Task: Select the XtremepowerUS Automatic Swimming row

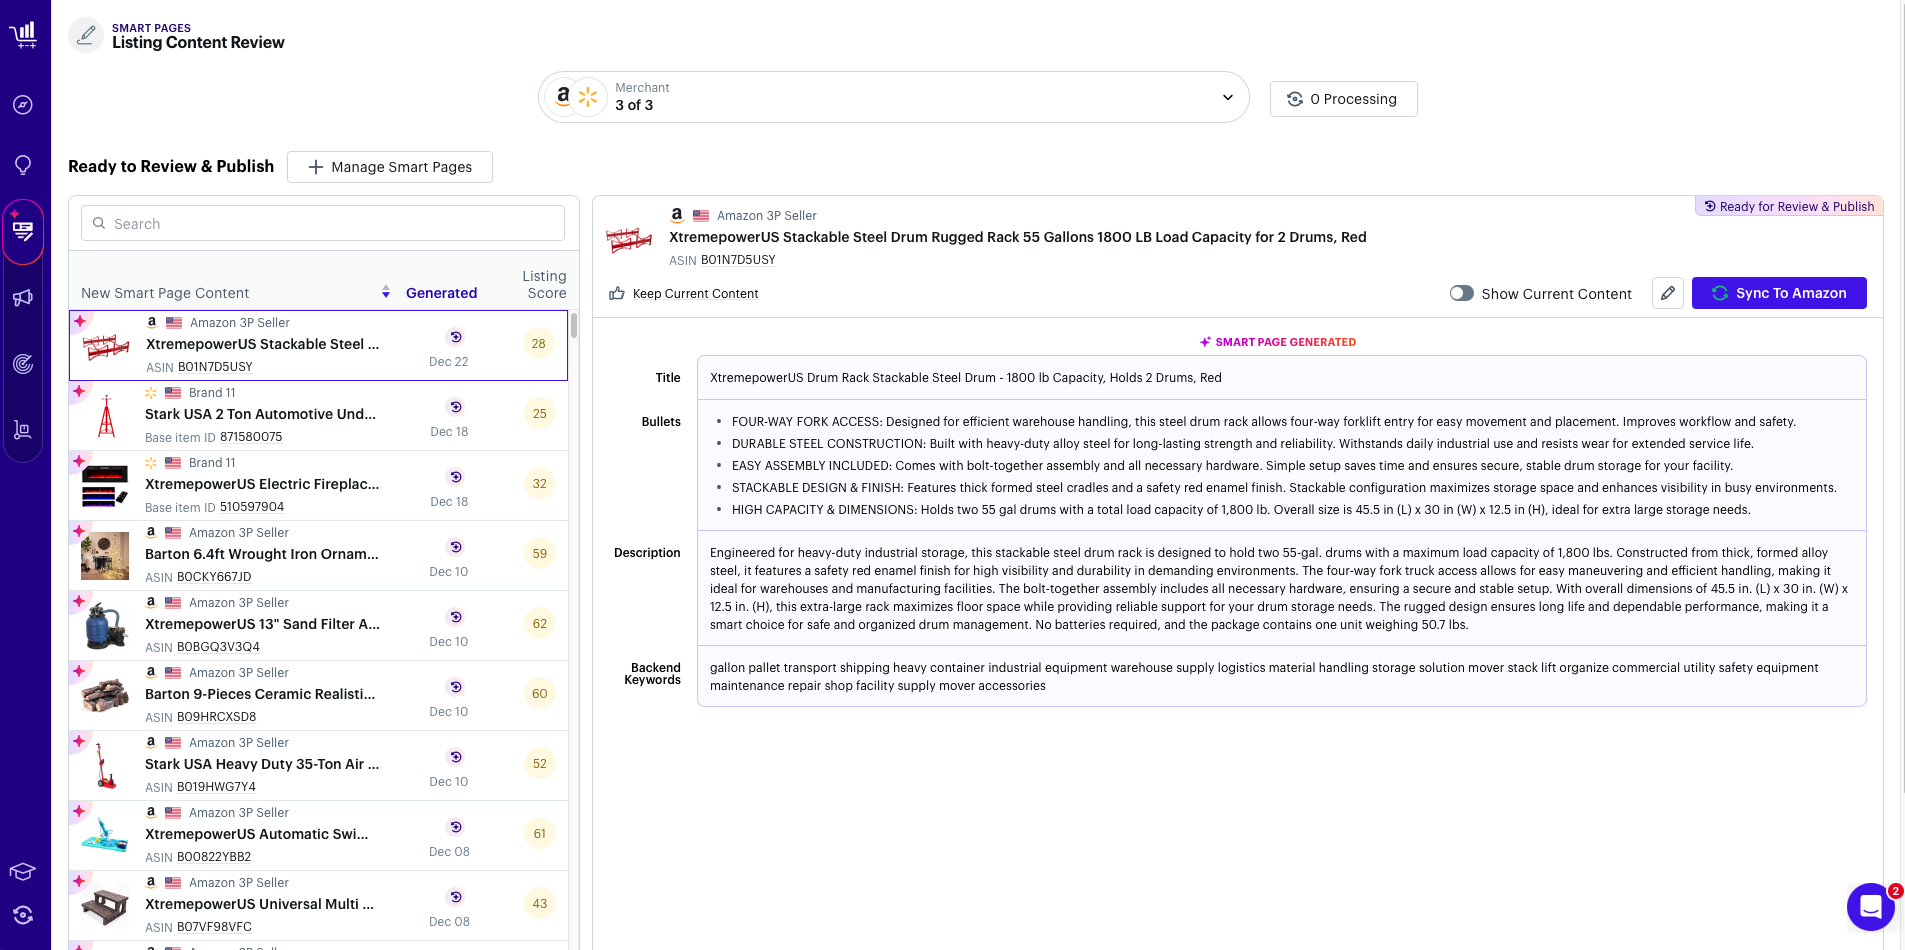Action: coord(318,836)
